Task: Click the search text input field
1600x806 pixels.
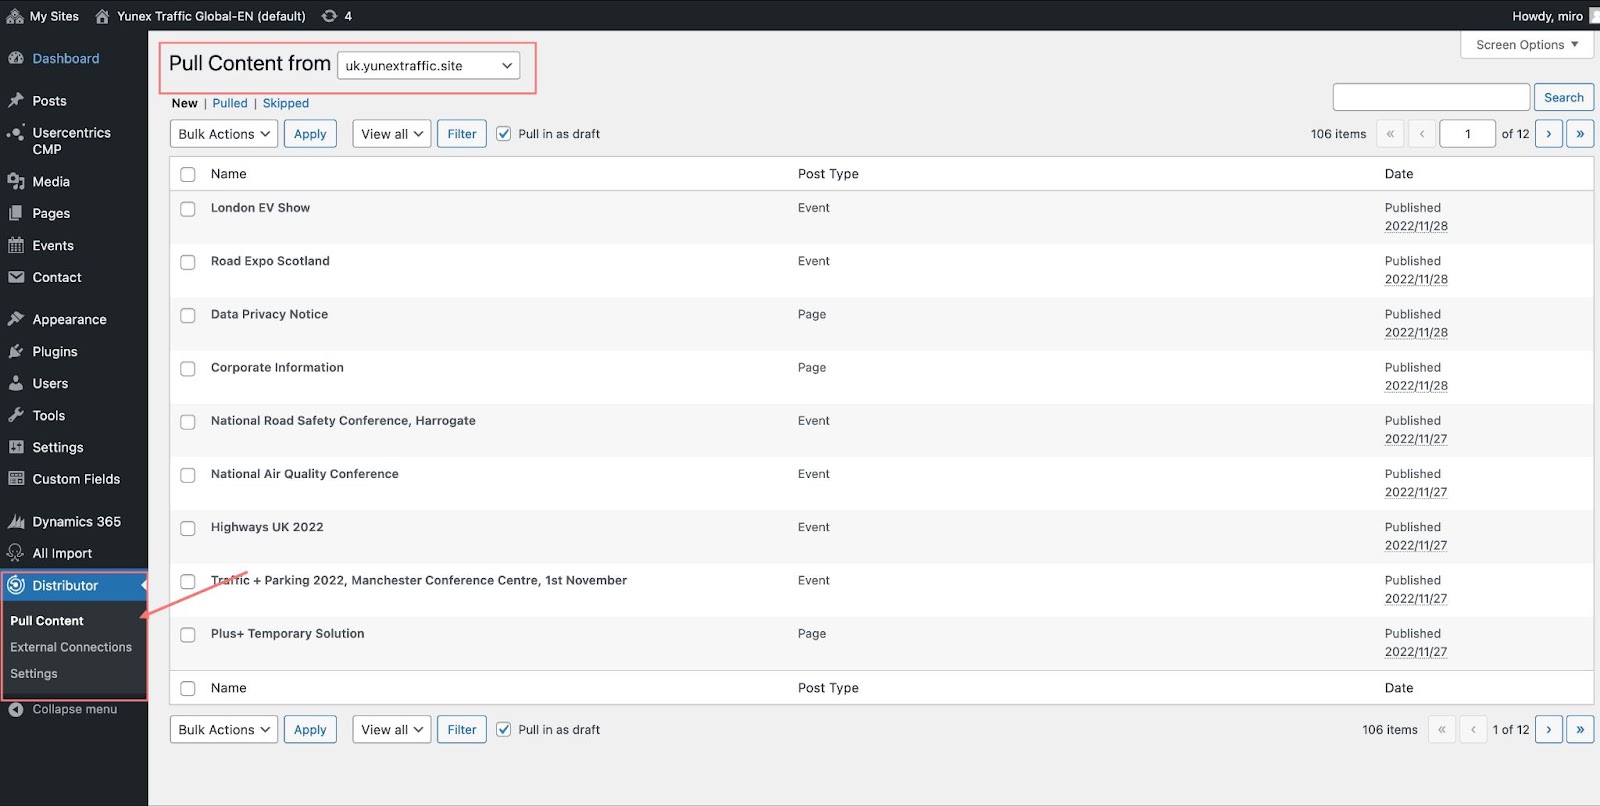Action: (1430, 97)
